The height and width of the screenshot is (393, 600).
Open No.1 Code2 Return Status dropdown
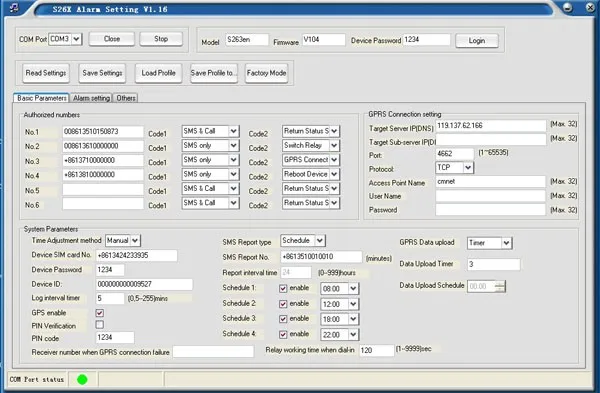point(334,131)
